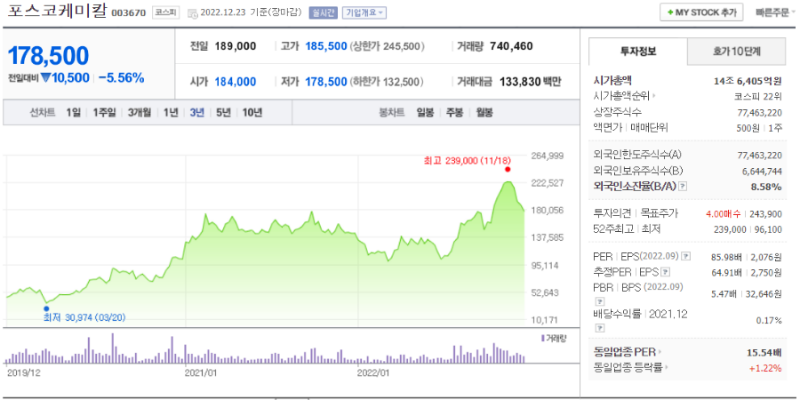This screenshot has width=800, height=400.
Task: Click the 2021/01 axis label
Action: click(x=201, y=372)
